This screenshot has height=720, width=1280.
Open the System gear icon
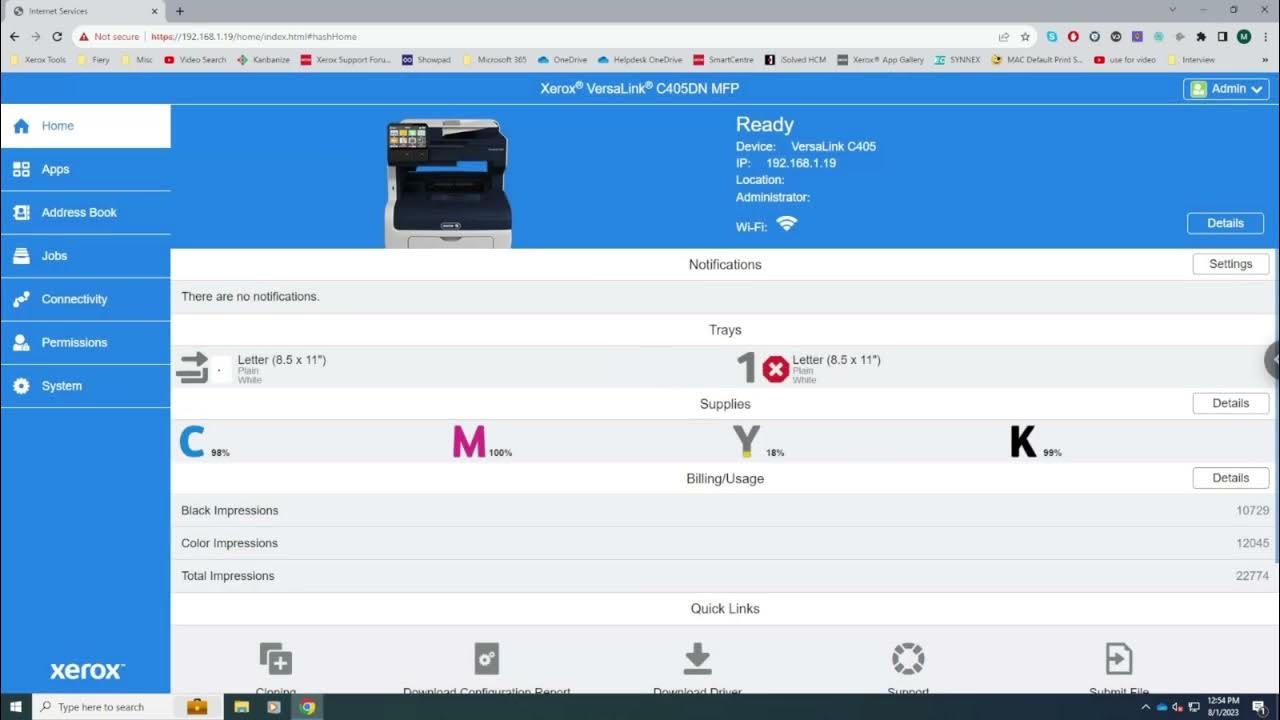pos(21,386)
